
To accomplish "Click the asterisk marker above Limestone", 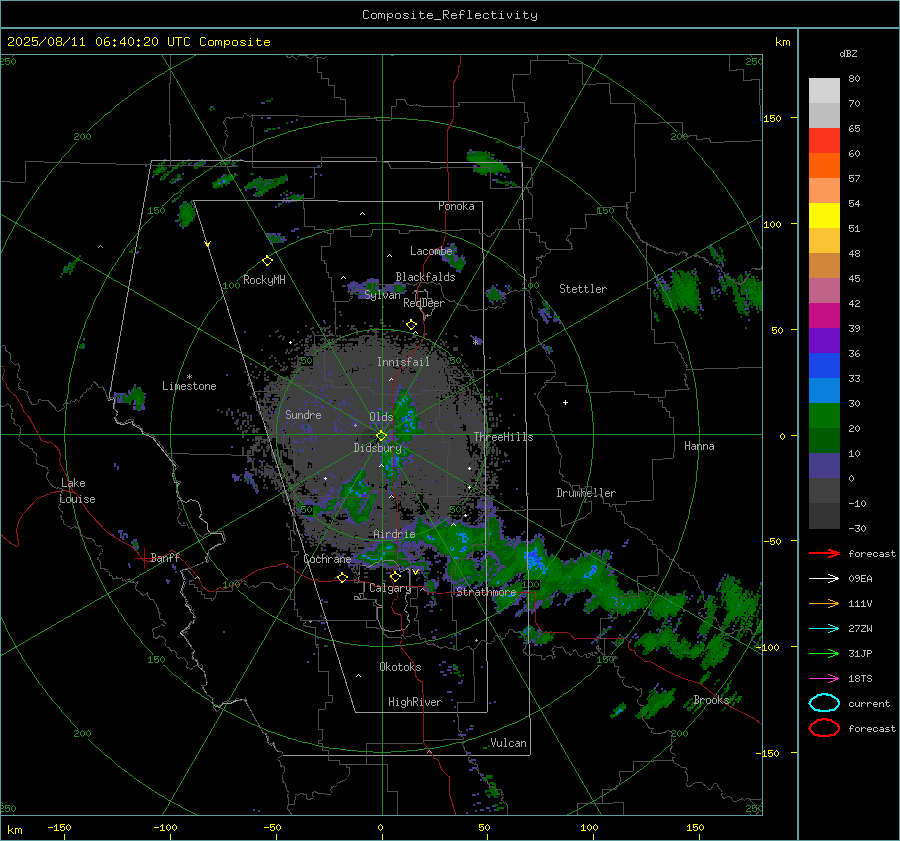I will pyautogui.click(x=189, y=377).
